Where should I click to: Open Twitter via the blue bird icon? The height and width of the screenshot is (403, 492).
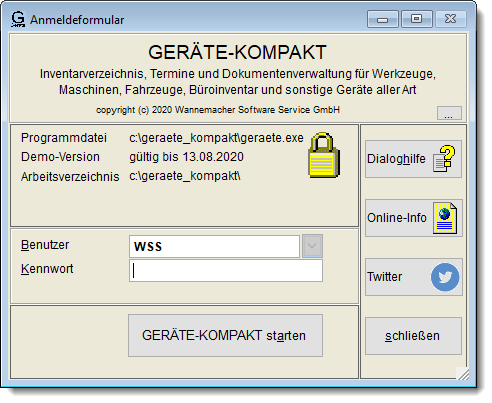(445, 277)
